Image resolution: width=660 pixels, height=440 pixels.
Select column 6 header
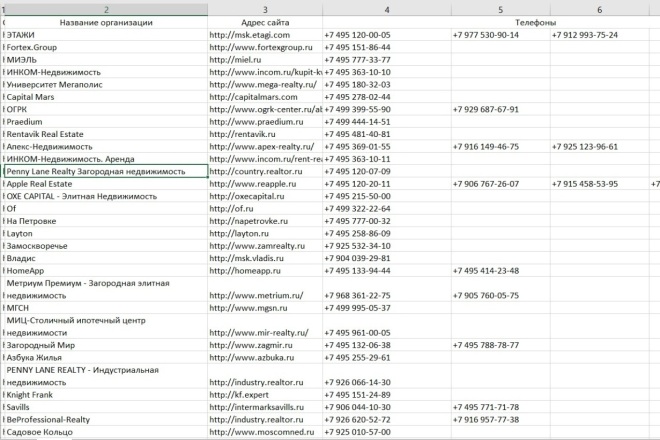click(x=599, y=10)
